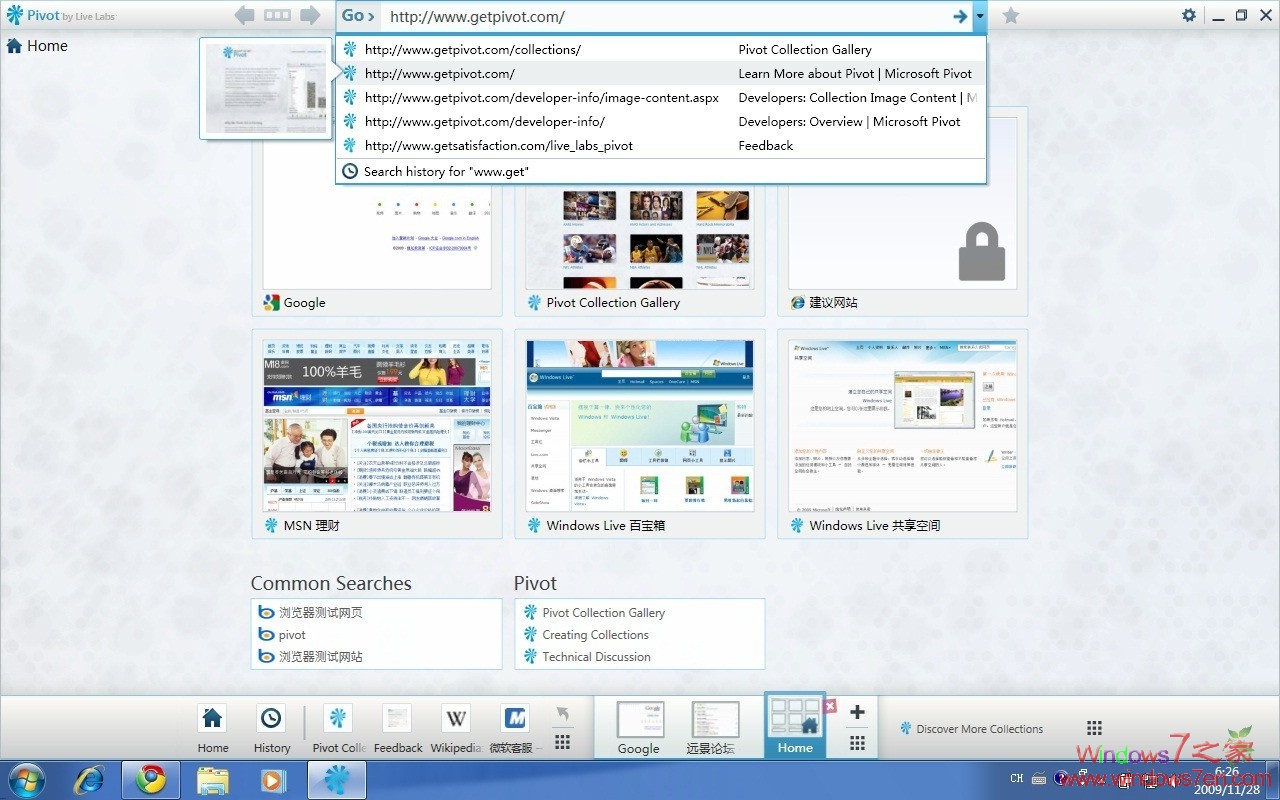The height and width of the screenshot is (800, 1280).
Task: Select suggestion Developers: Overview
Action: coord(660,121)
